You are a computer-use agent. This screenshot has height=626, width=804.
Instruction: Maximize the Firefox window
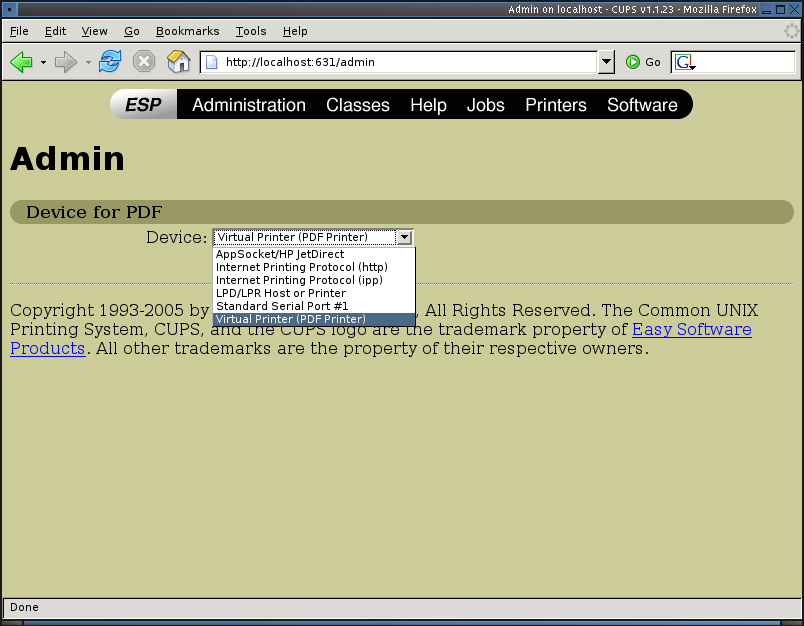[780, 10]
